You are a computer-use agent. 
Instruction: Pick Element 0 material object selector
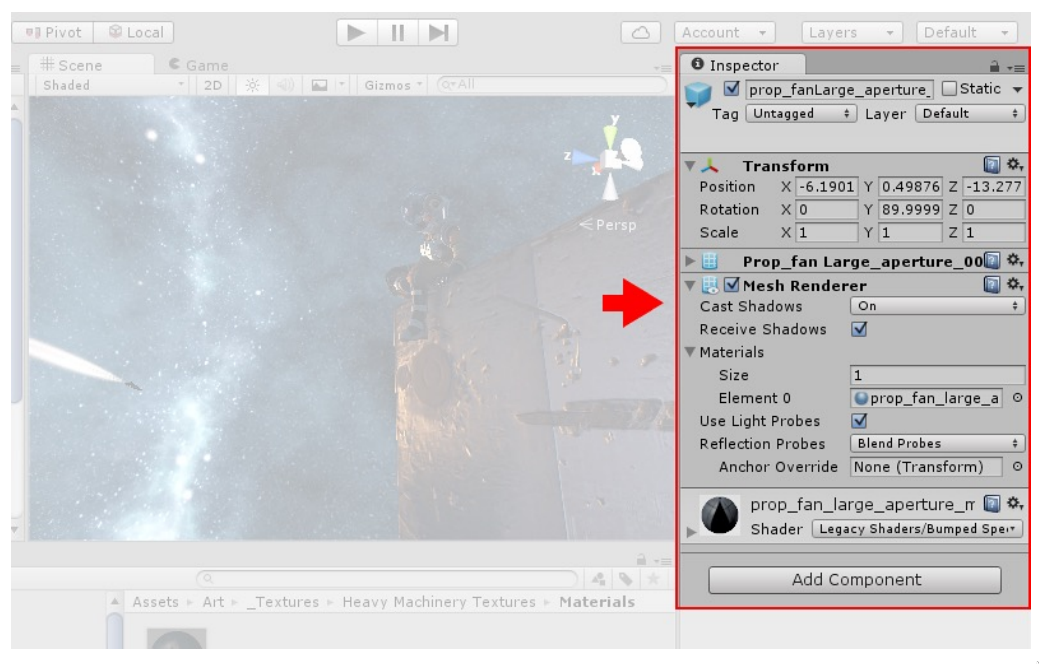pos(1017,398)
